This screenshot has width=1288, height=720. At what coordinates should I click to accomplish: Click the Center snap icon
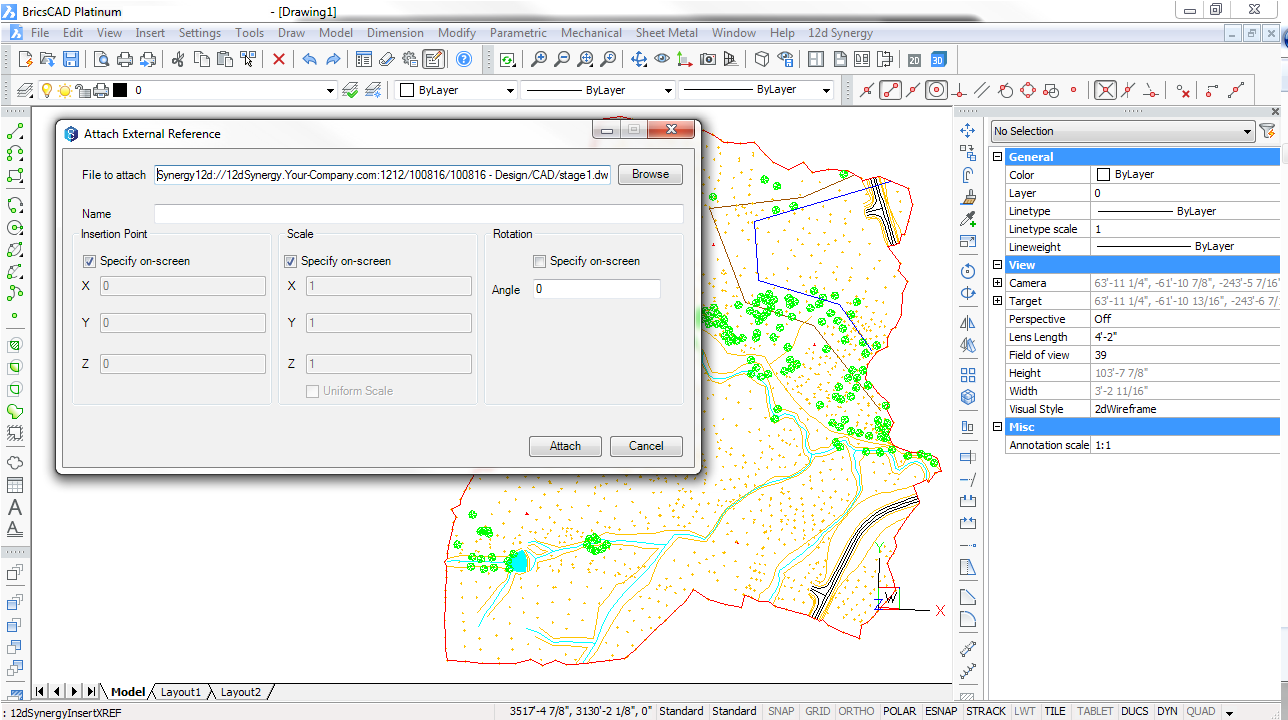pos(936,90)
